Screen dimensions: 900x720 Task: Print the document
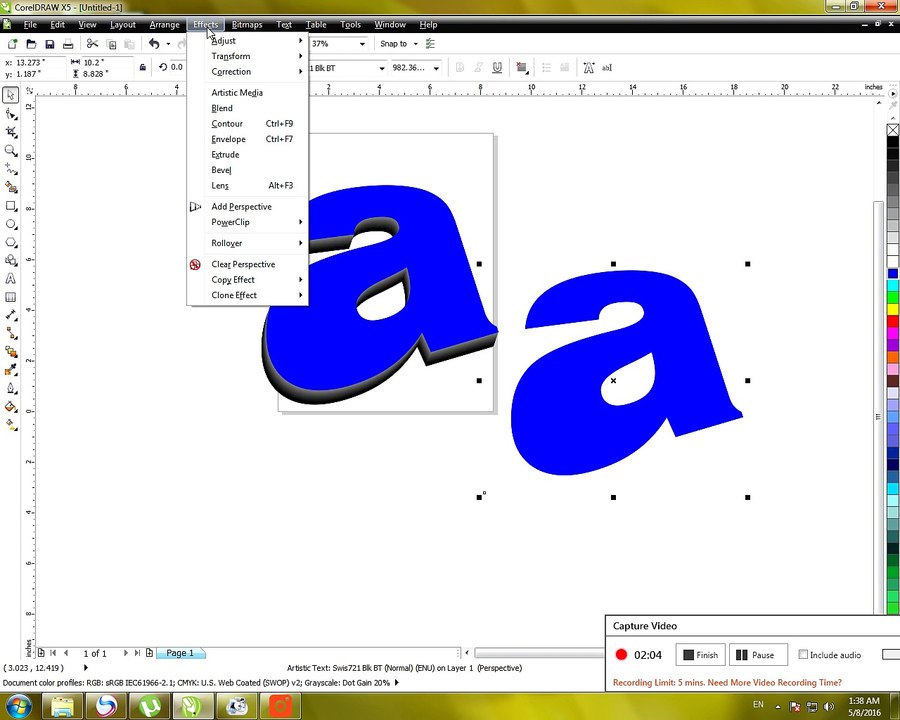tap(68, 44)
